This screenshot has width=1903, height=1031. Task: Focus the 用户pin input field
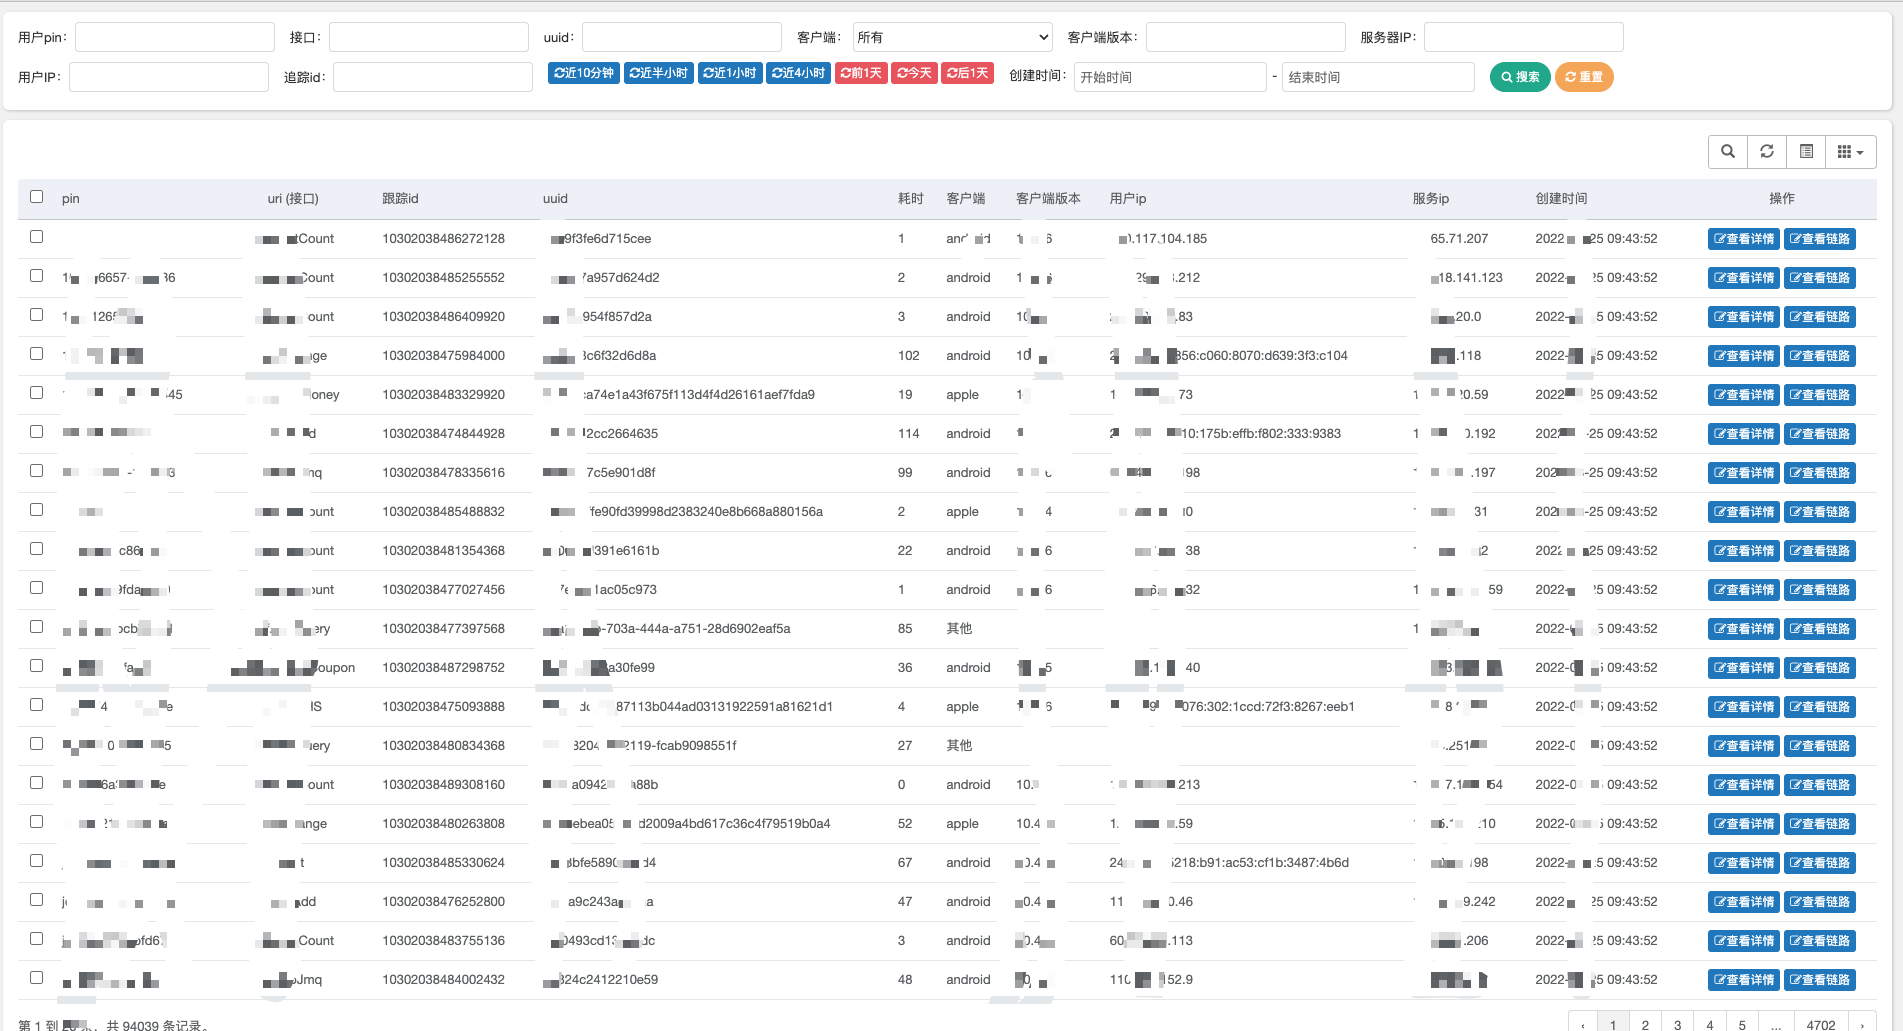point(175,37)
